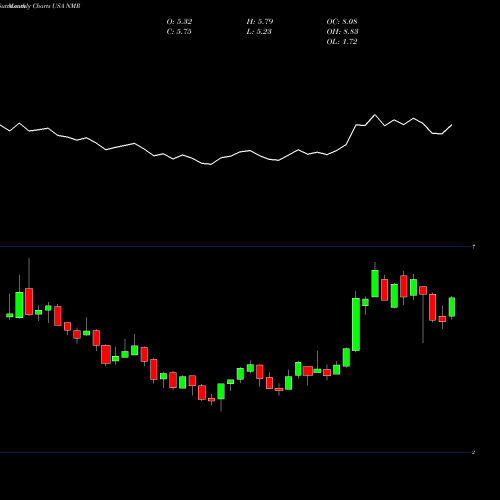
Task: Click the '7' price axis label
Action: click(x=473, y=247)
